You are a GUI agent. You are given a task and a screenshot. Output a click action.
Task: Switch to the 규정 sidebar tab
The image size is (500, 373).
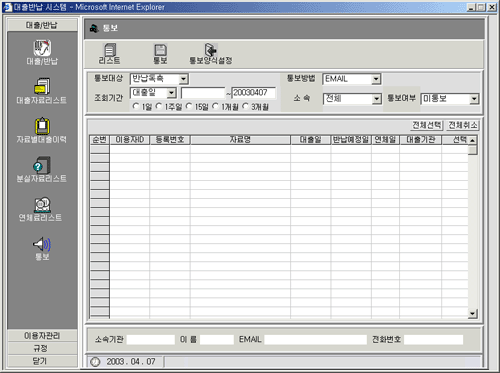point(42,348)
